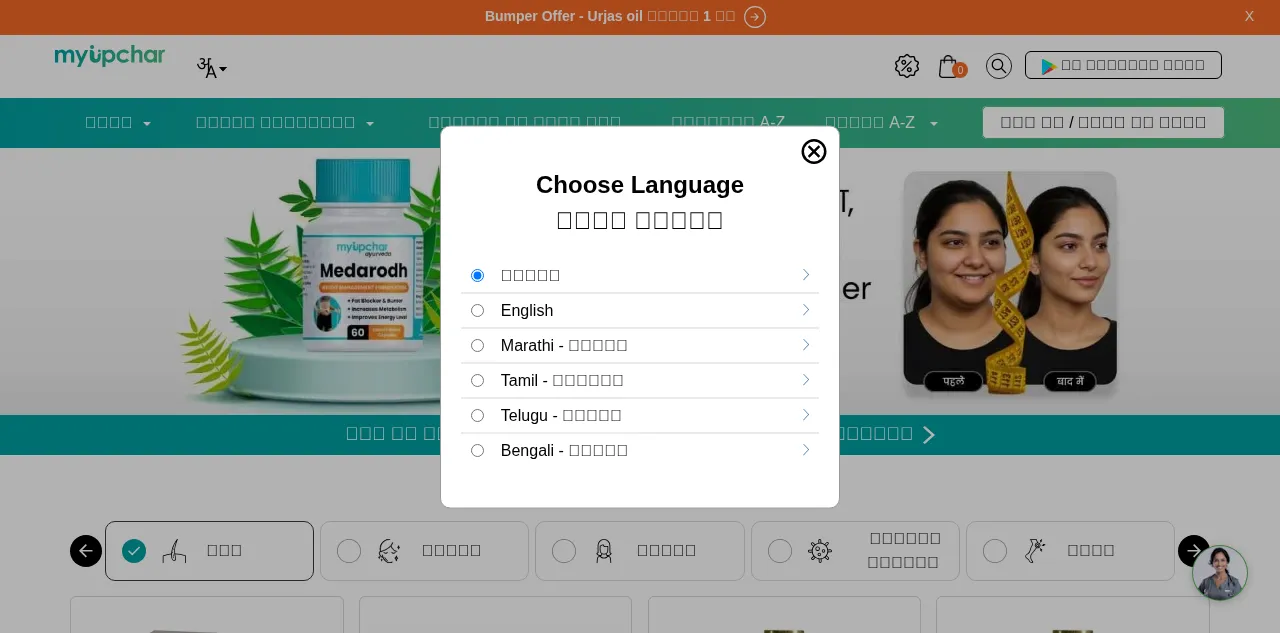The width and height of the screenshot is (1280, 633).
Task: Click the teal strip below the banner
Action: point(640,435)
